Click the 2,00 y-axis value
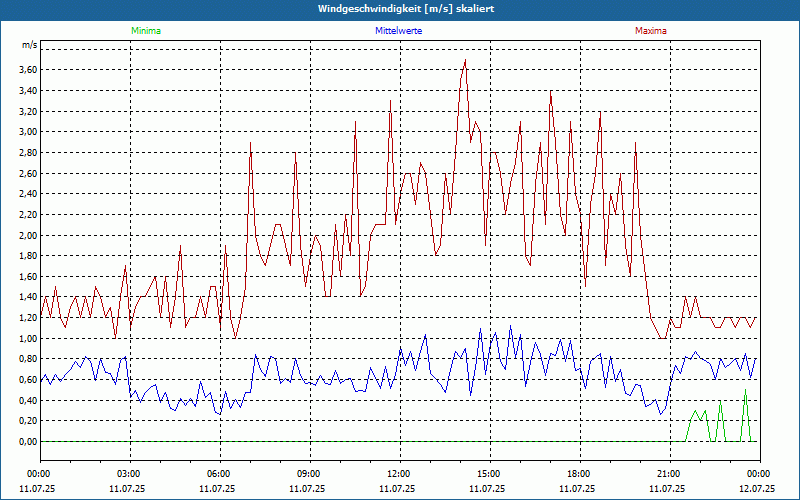Image resolution: width=800 pixels, height=500 pixels. tap(28, 235)
